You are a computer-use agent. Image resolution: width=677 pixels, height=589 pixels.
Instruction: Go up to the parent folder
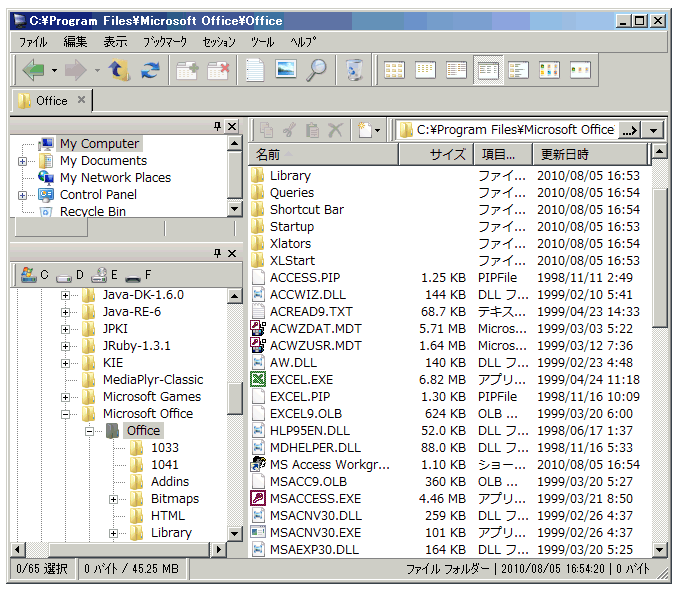pyautogui.click(x=119, y=70)
